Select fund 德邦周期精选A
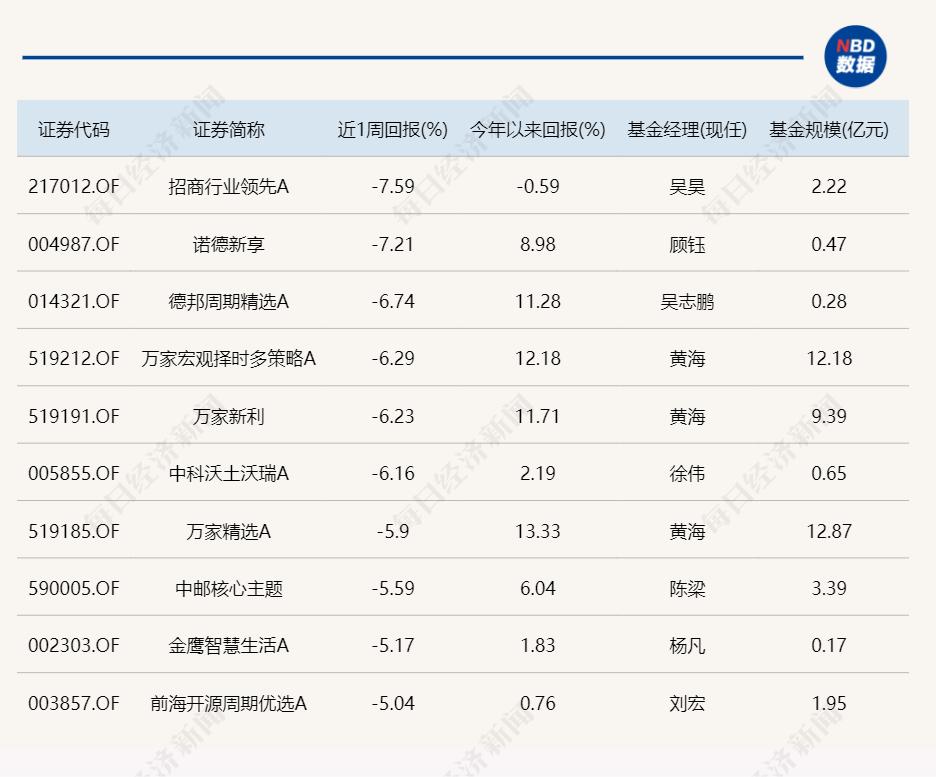The height and width of the screenshot is (777, 936). [x=229, y=301]
